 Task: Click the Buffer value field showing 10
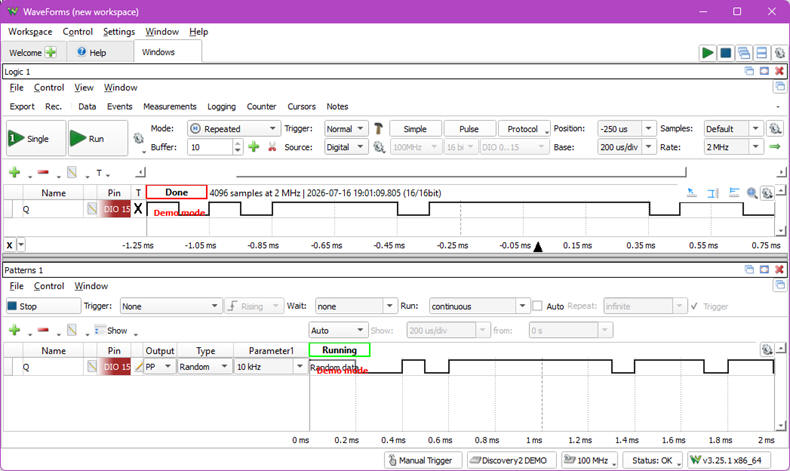[210, 147]
